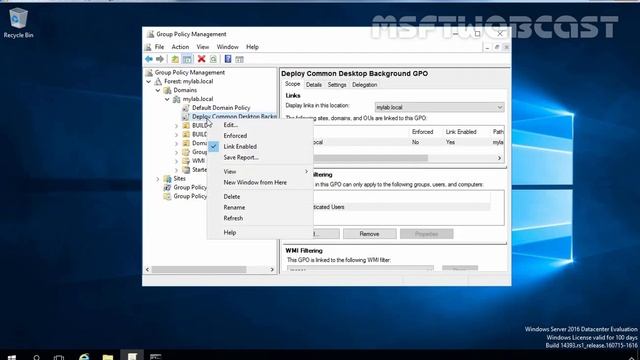
Task: Click tree pane scrollbar right arrow
Action: pos(272,269)
